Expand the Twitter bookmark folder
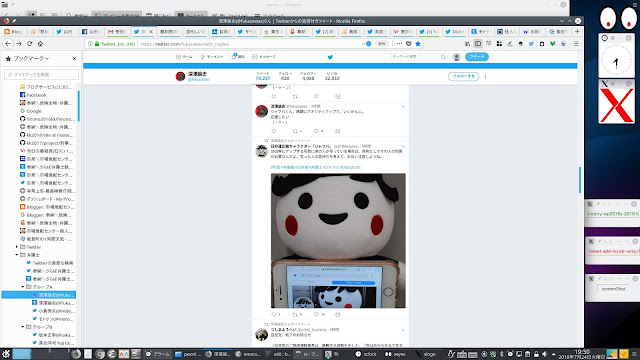 [17, 247]
